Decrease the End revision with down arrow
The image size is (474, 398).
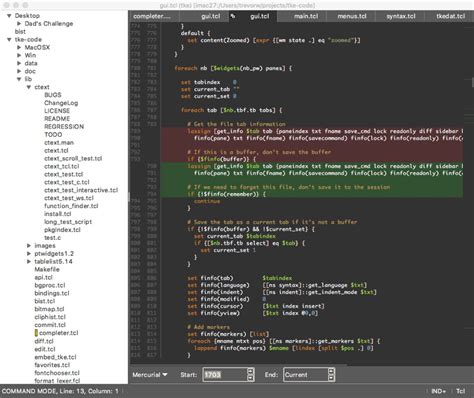point(331,378)
